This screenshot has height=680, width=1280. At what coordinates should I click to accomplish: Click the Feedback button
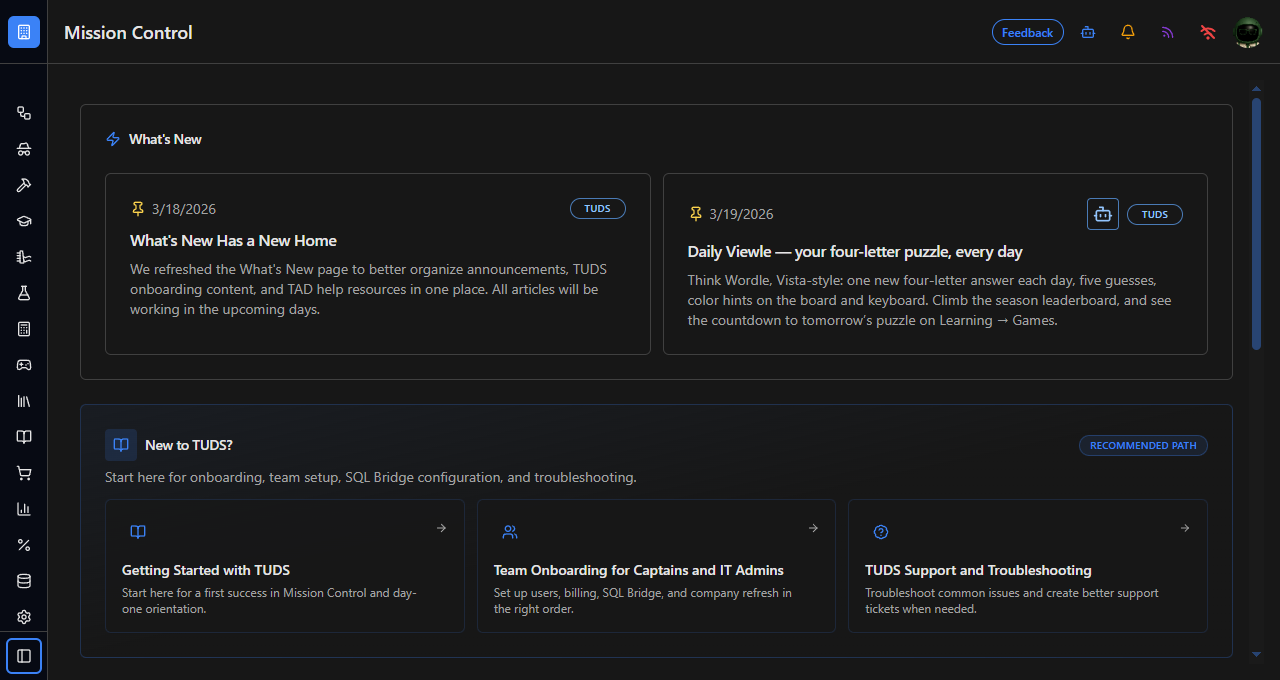click(1027, 32)
